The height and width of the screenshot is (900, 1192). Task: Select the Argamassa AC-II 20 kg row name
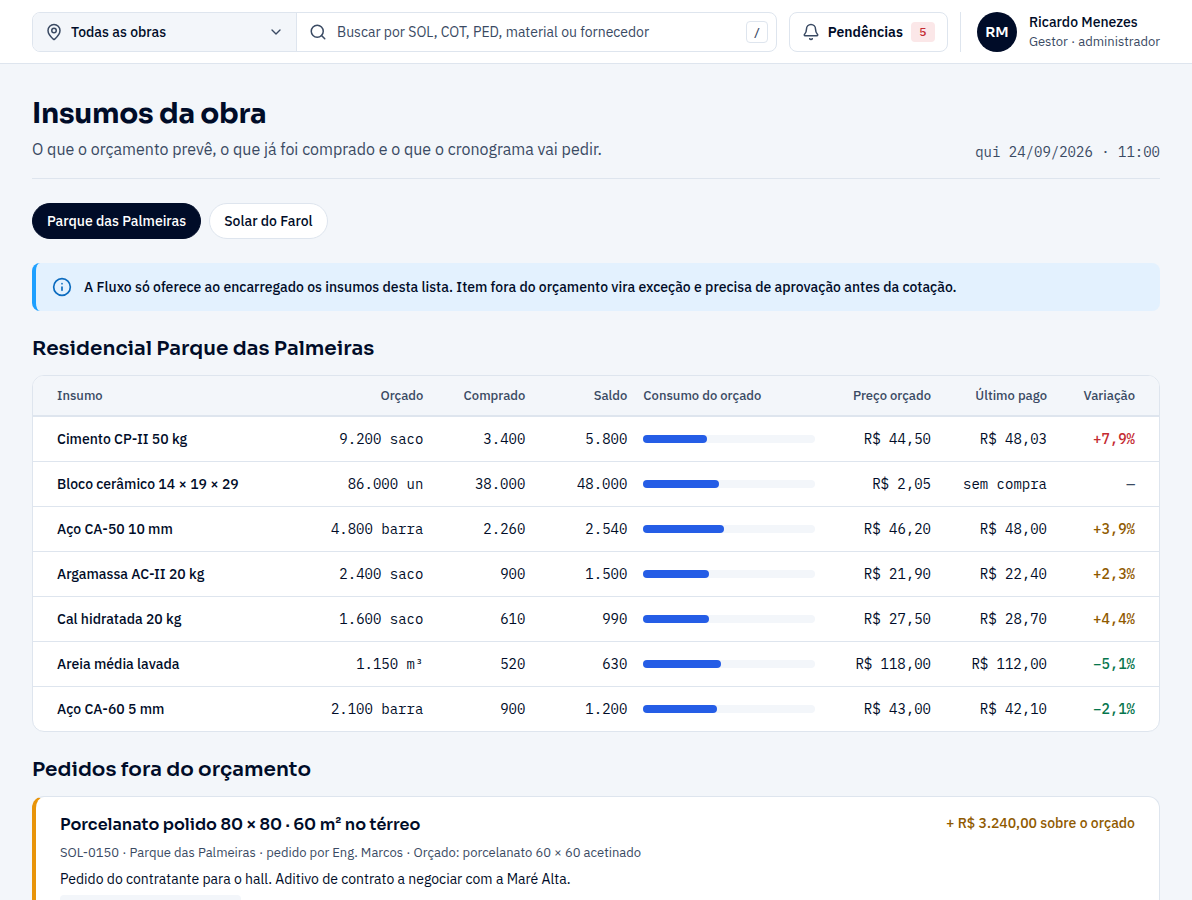coord(131,574)
